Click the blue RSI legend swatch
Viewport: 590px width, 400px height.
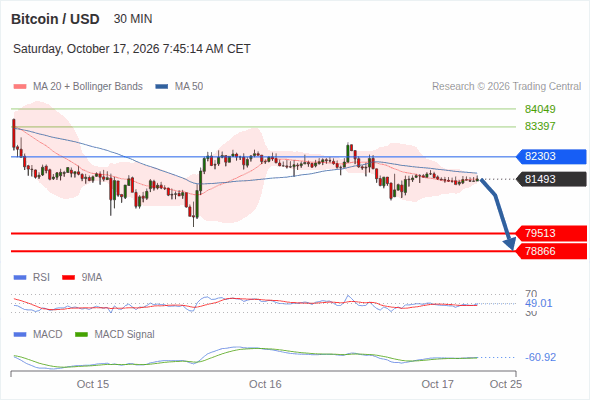[20, 278]
